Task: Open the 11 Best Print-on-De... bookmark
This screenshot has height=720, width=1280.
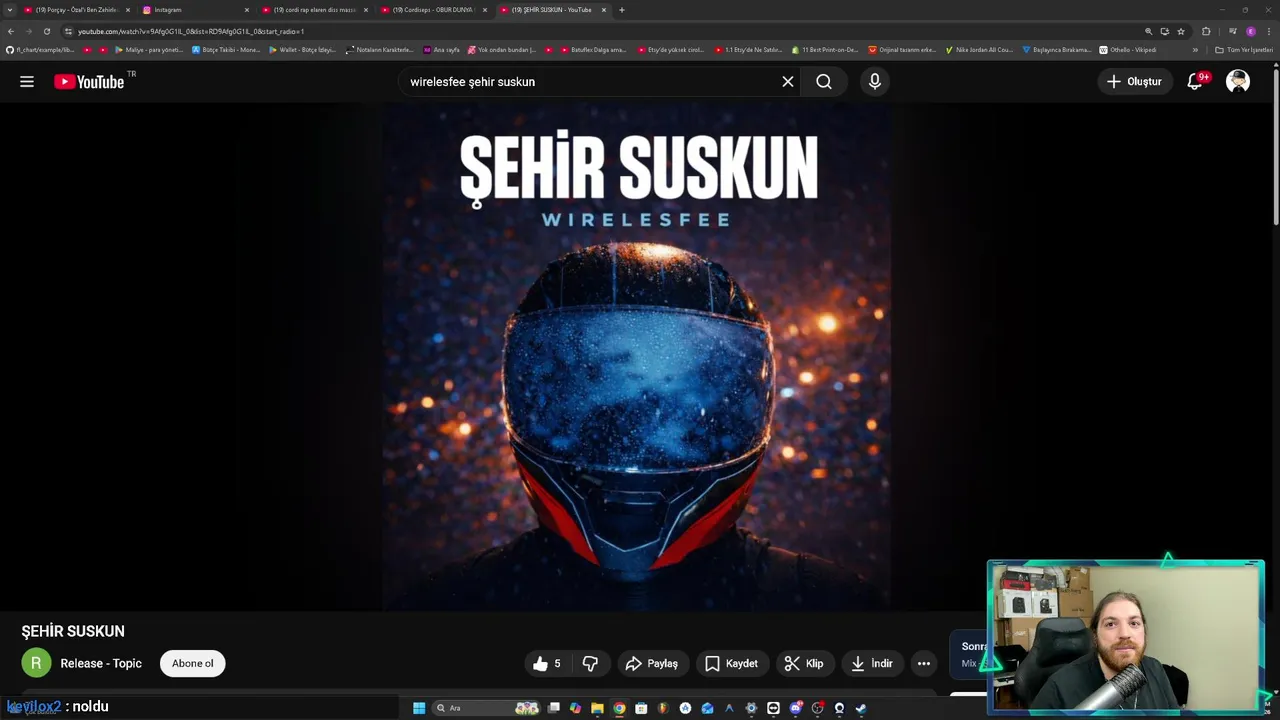Action: coord(825,50)
